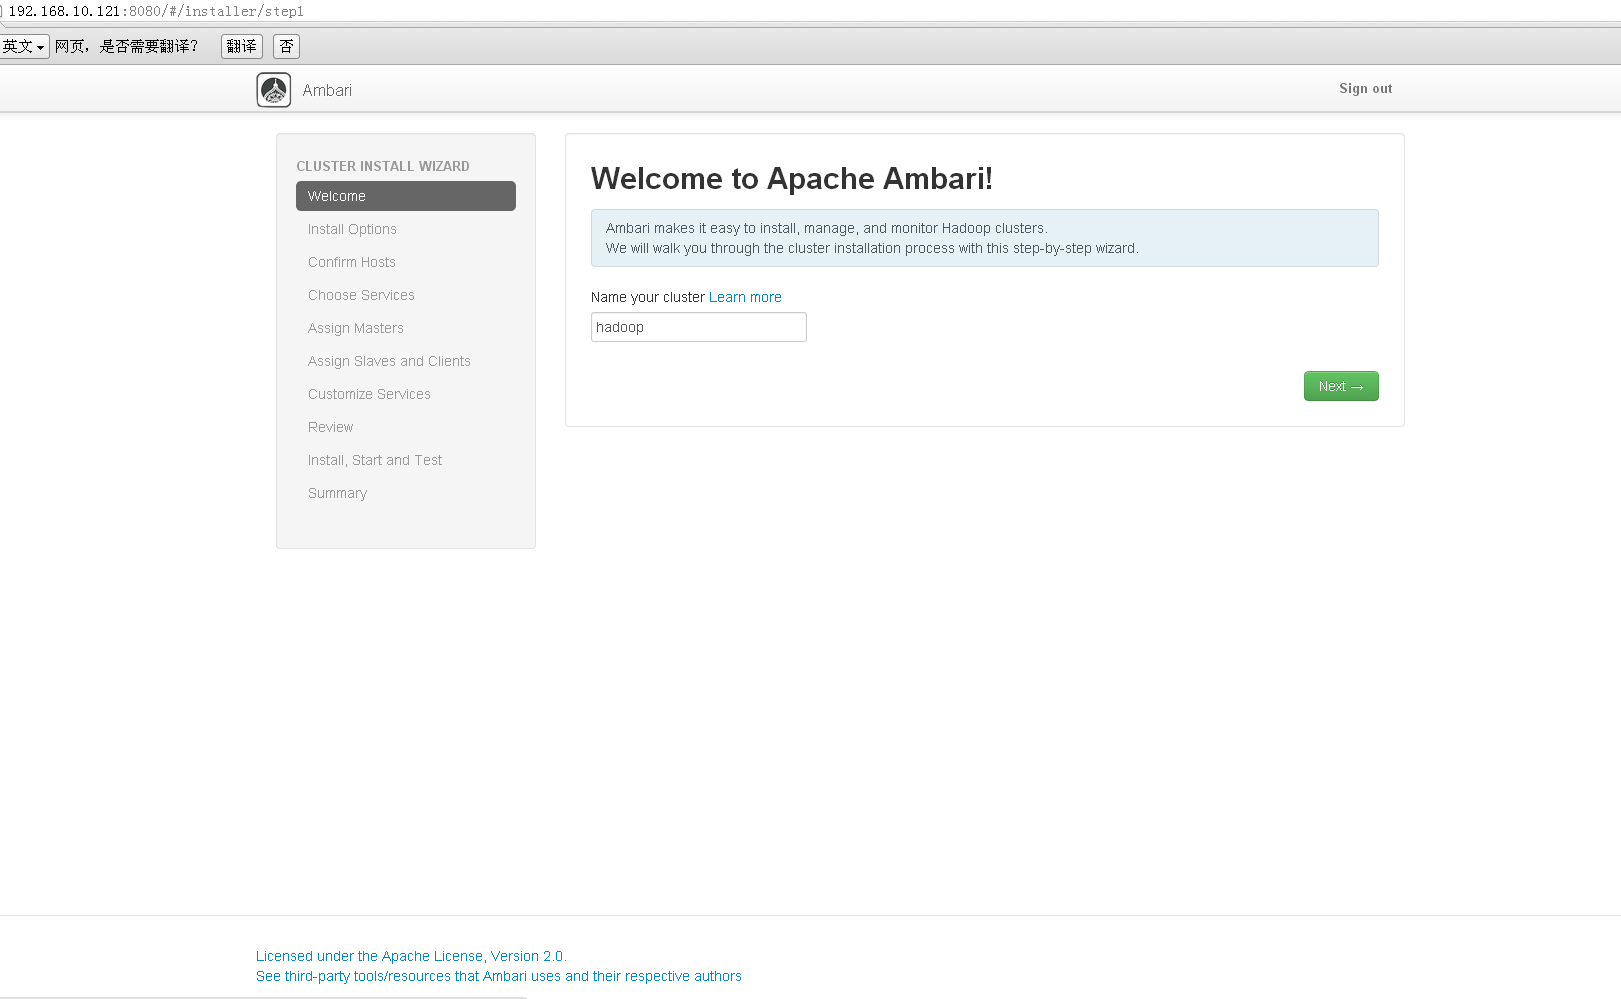The height and width of the screenshot is (999, 1621).
Task: Open the third-party tools/resources link
Action: tap(498, 976)
